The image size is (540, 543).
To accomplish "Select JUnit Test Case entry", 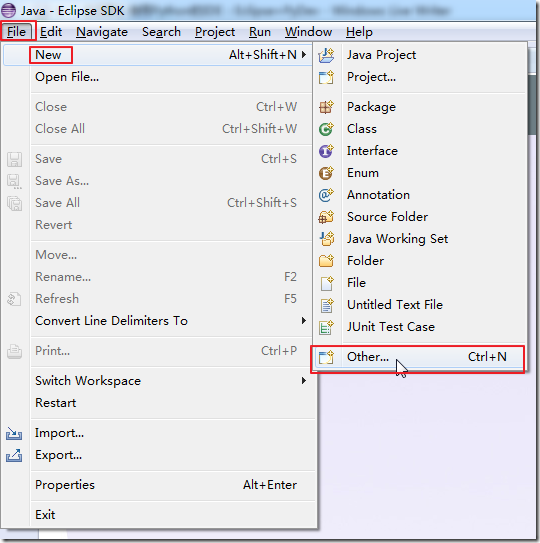I will click(x=421, y=327).
